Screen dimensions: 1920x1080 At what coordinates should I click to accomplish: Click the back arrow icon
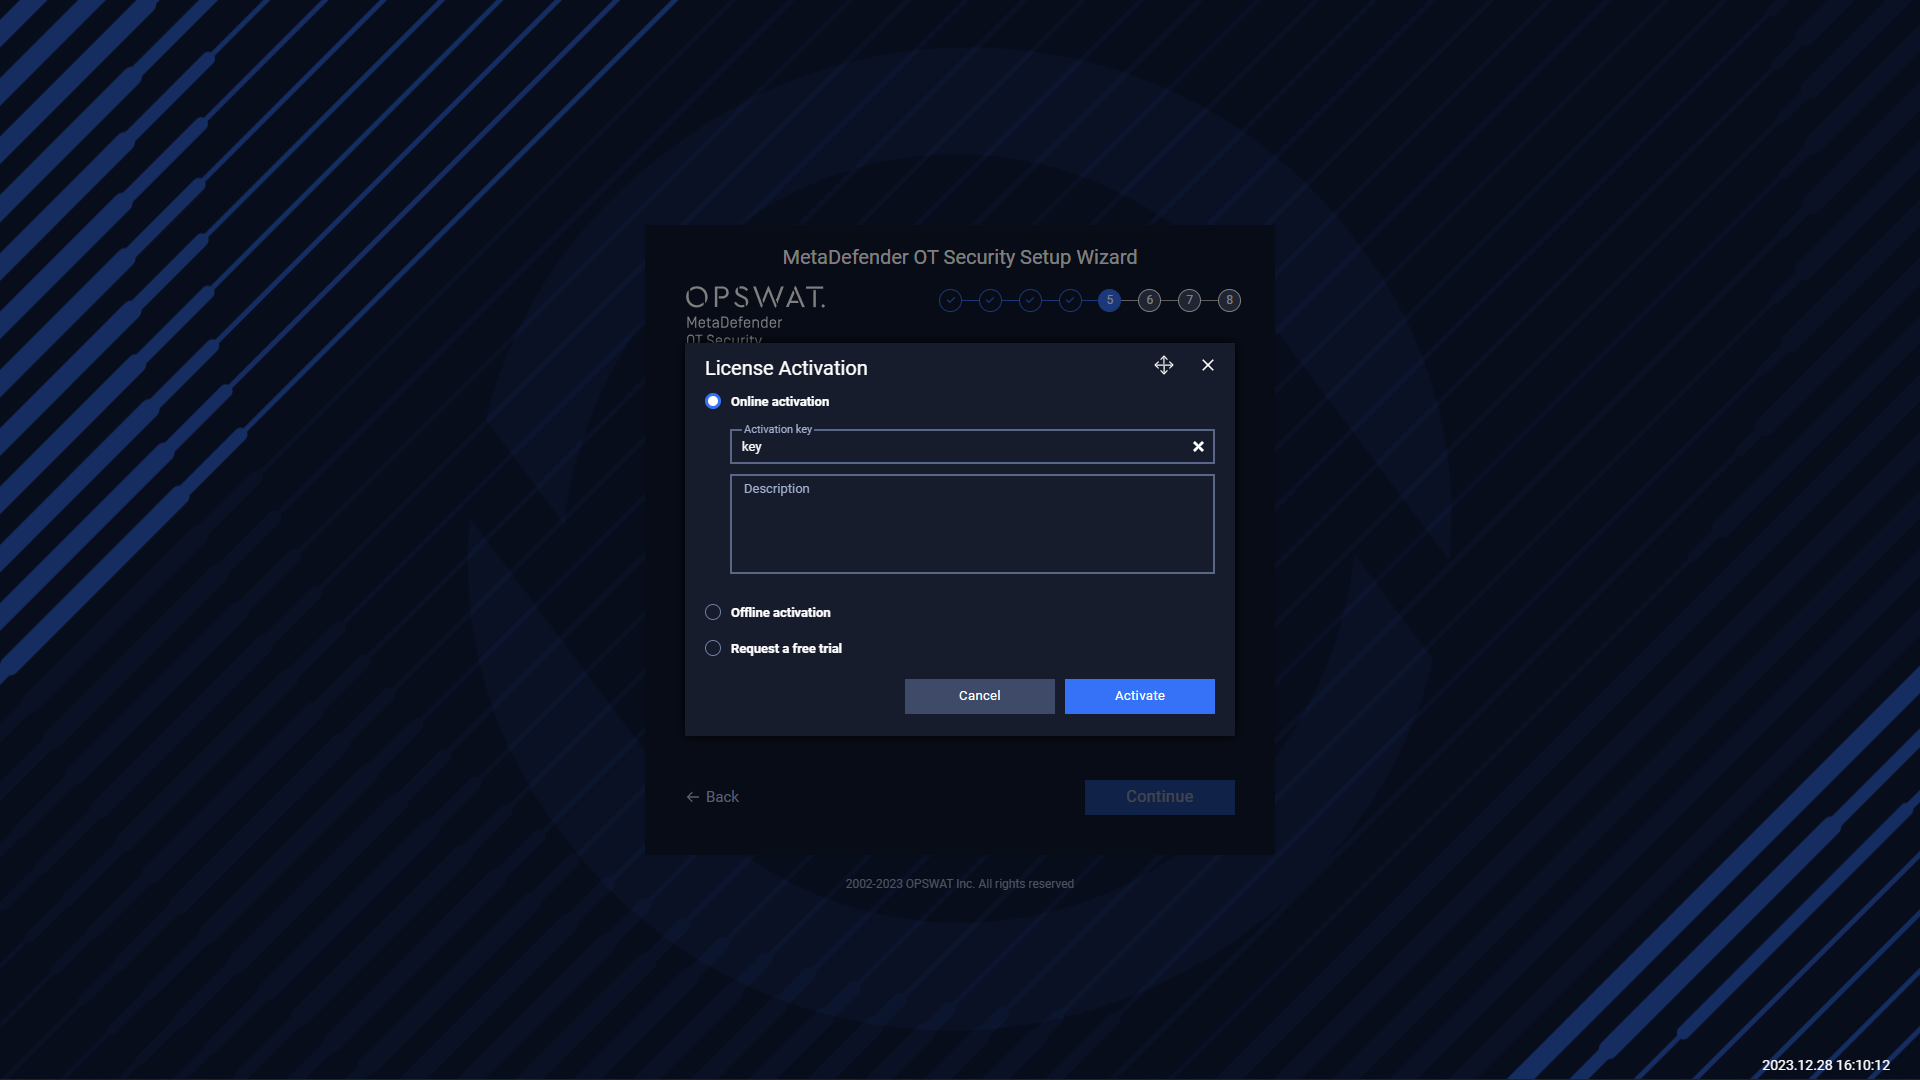click(693, 797)
